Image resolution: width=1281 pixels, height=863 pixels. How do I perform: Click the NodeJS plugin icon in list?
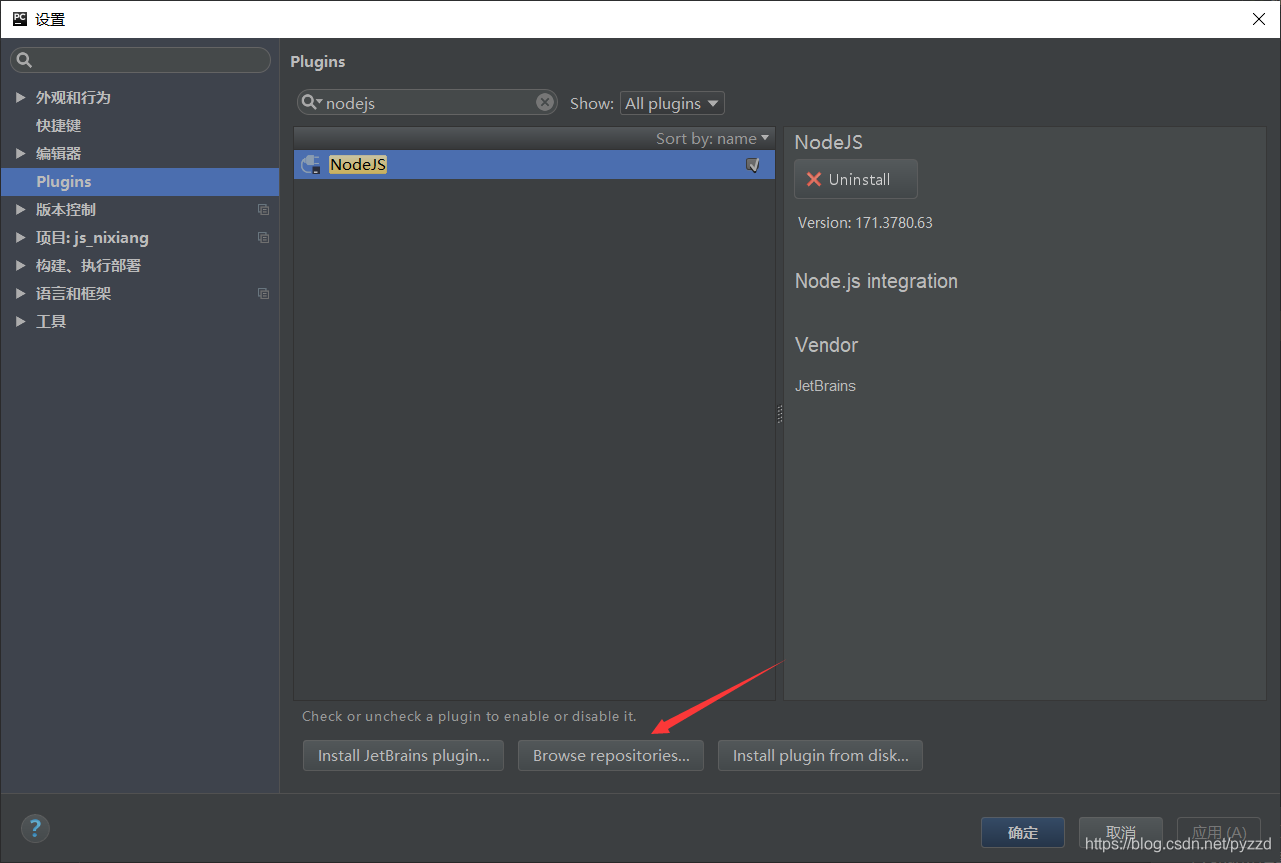coord(311,165)
